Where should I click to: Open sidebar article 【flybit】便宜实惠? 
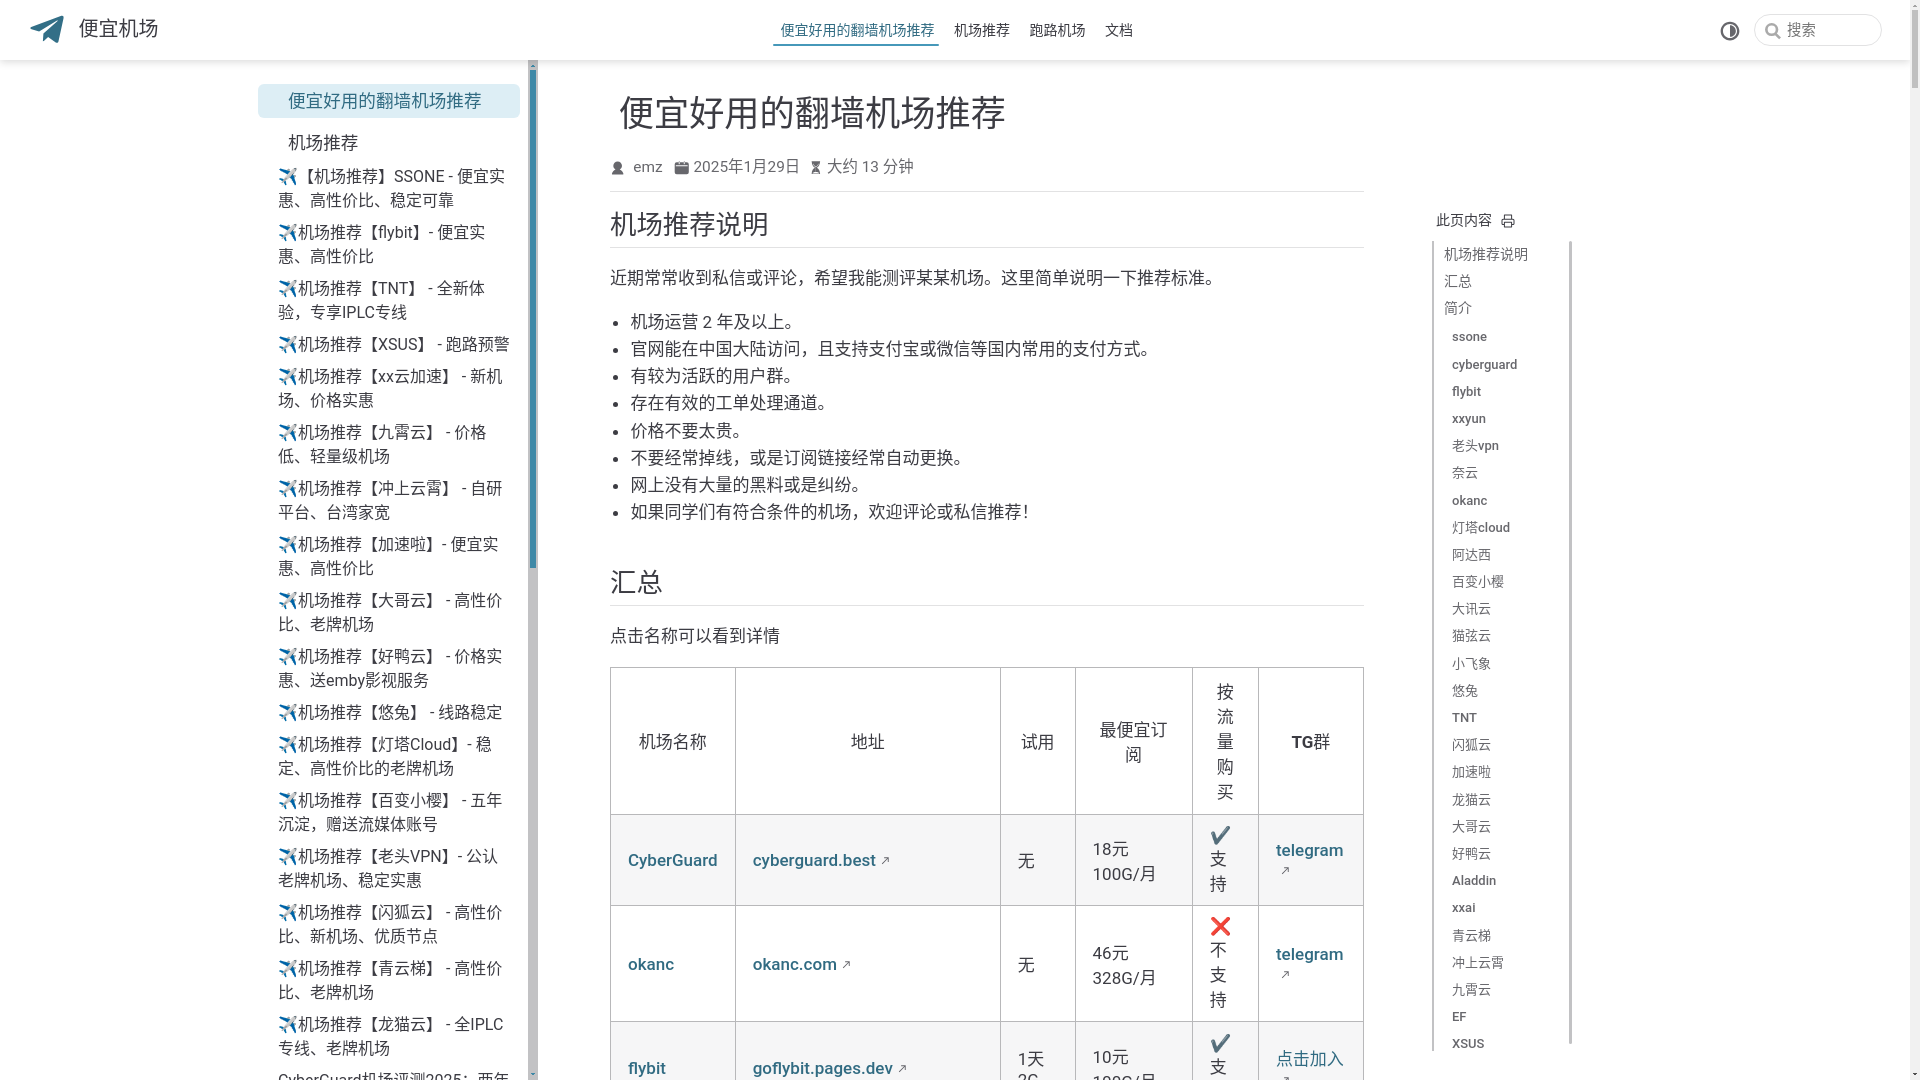tap(394, 244)
